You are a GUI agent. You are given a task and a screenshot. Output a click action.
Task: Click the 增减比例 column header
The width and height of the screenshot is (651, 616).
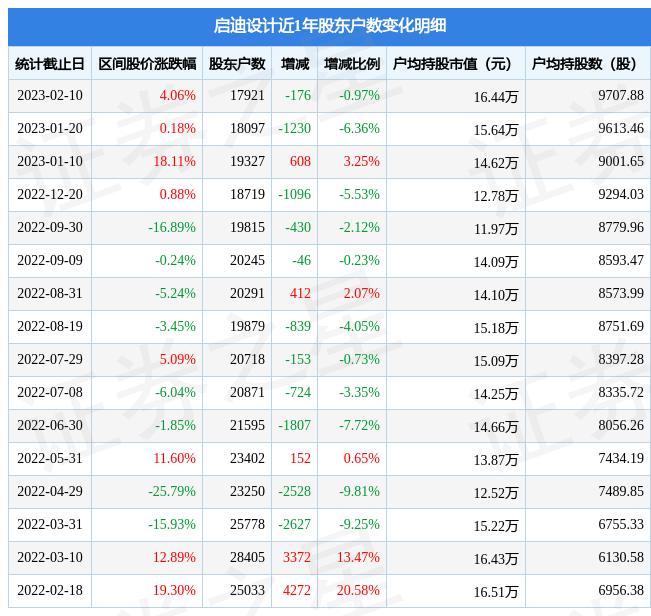352,64
